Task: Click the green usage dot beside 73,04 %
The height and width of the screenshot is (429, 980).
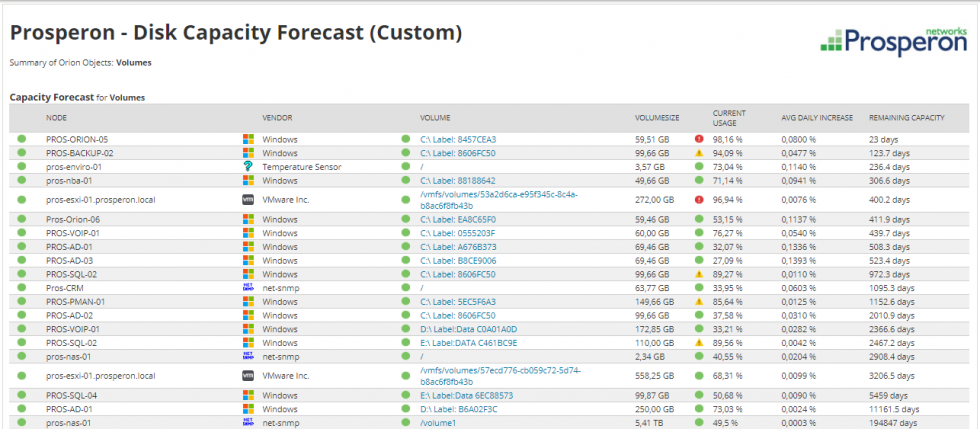Action: (x=699, y=166)
